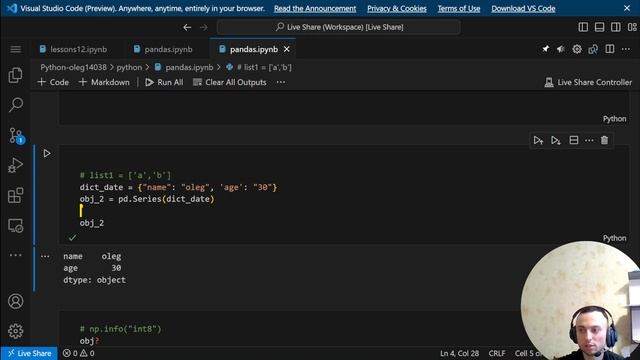The image size is (640, 360).
Task: Click the megaphone icon in editor actions
Action: (561, 49)
